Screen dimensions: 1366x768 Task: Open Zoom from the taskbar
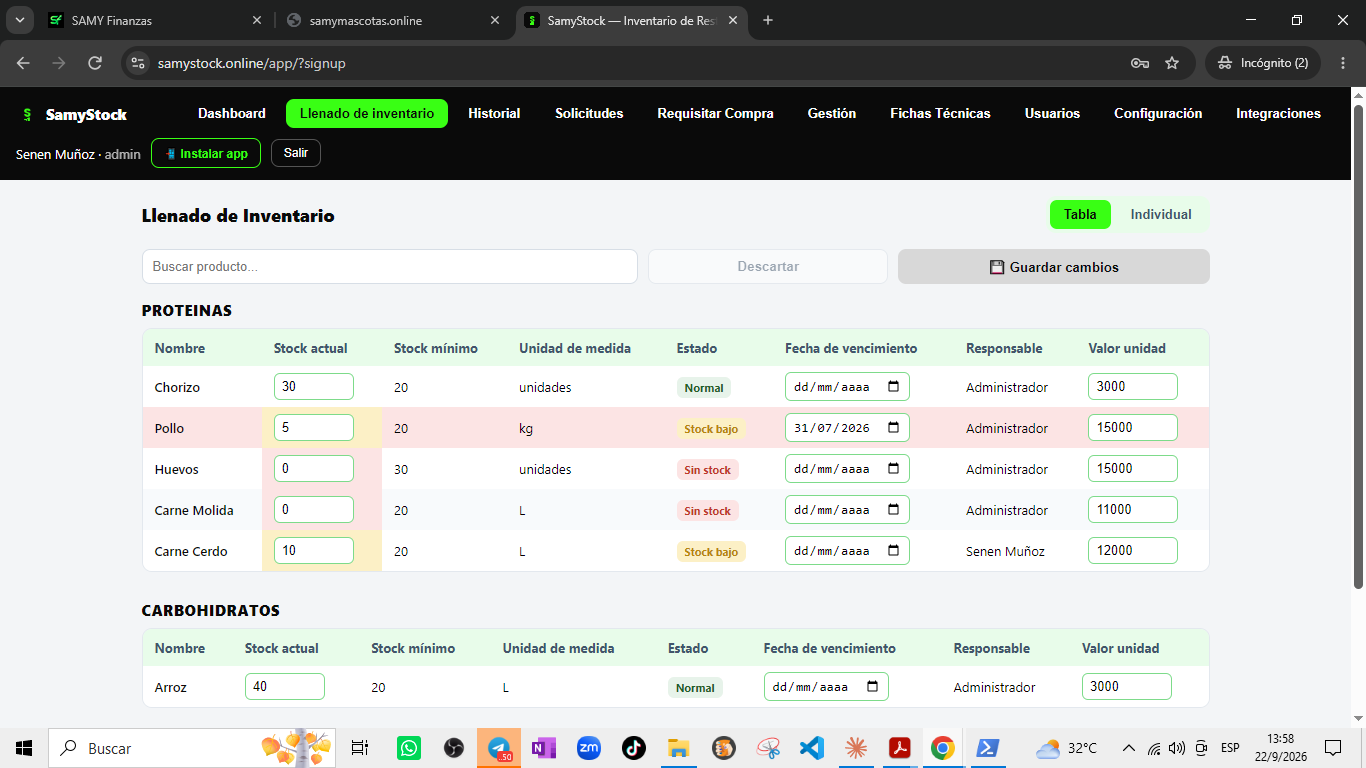point(588,748)
